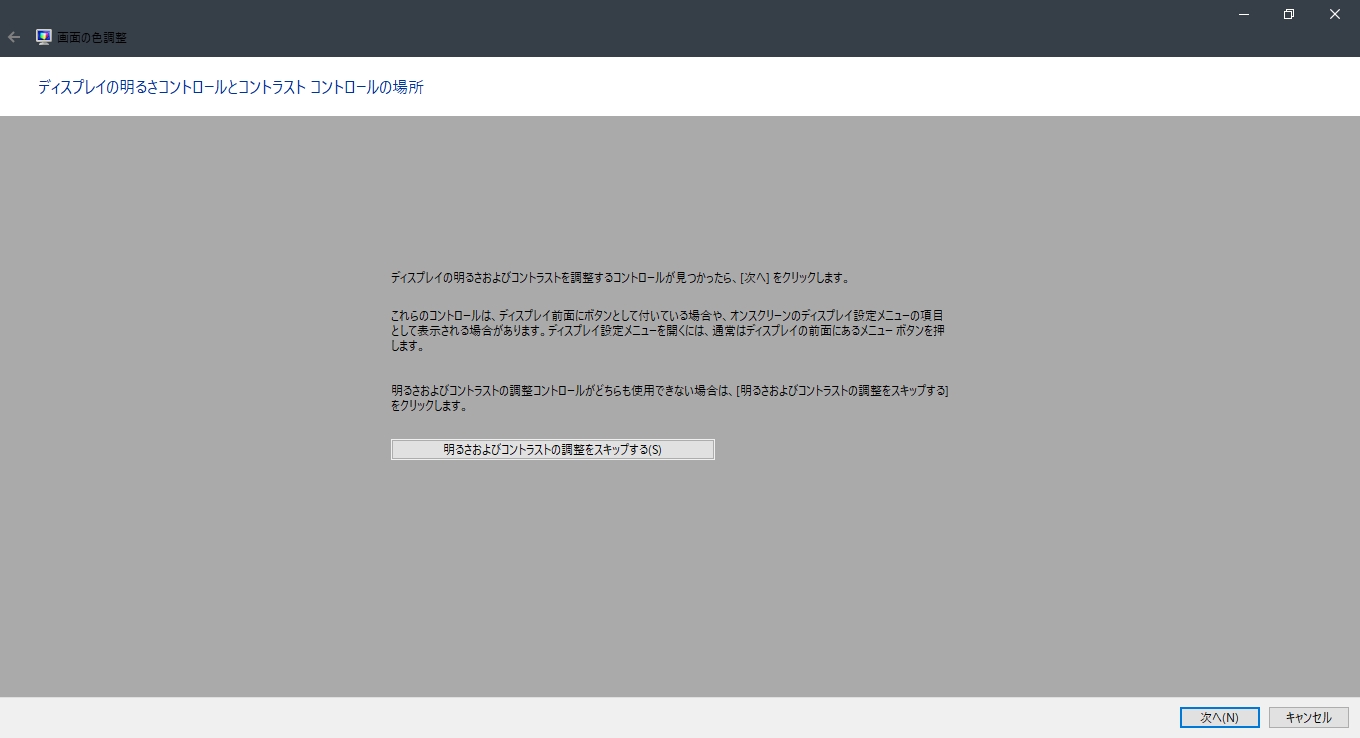
Task: Minimize the color calibration window
Action: 1244,14
